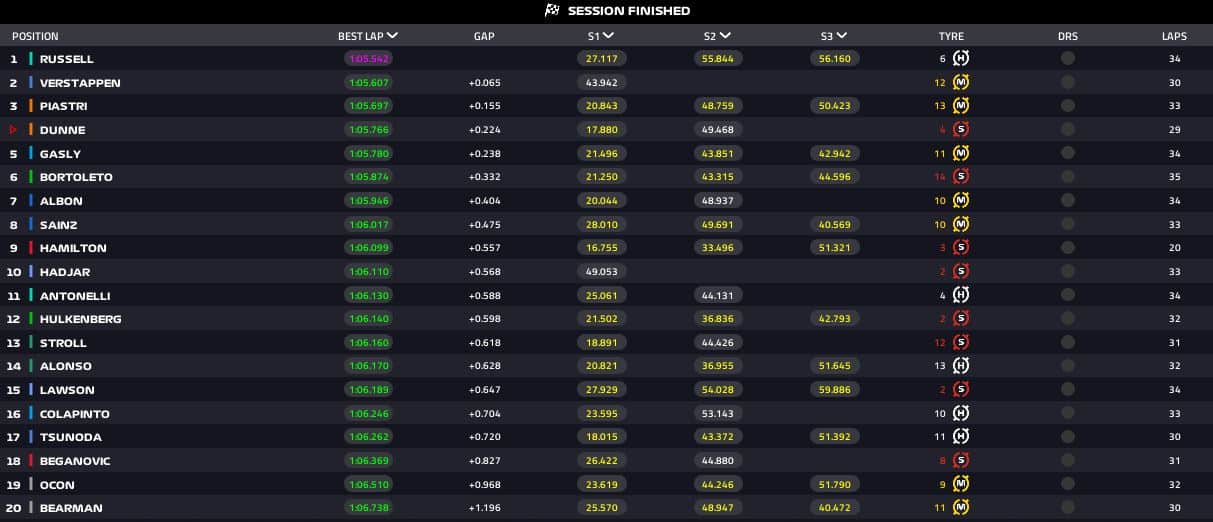Click Dunne's best lap 1:05.766
1213x522 pixels.
point(368,130)
